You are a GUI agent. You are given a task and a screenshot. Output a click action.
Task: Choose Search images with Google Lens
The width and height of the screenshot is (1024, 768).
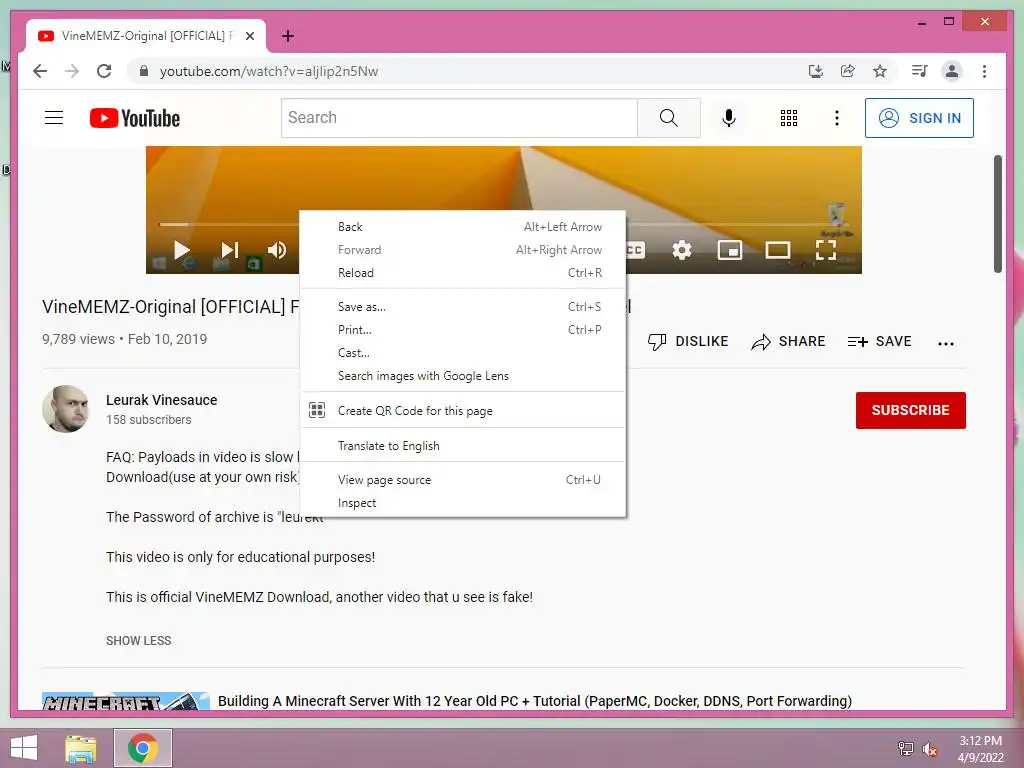click(463, 376)
